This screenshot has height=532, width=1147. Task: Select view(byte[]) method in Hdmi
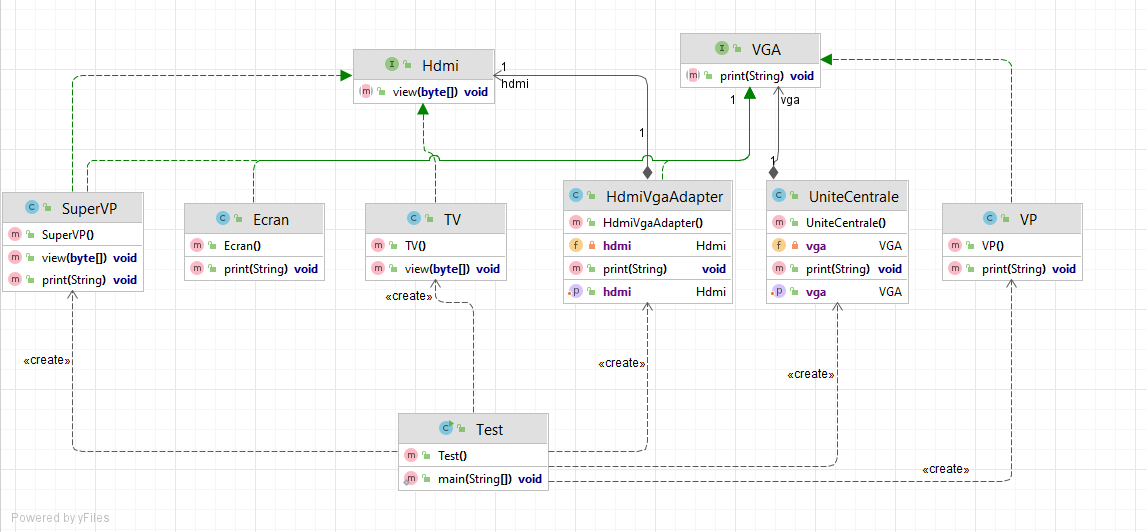[x=424, y=91]
